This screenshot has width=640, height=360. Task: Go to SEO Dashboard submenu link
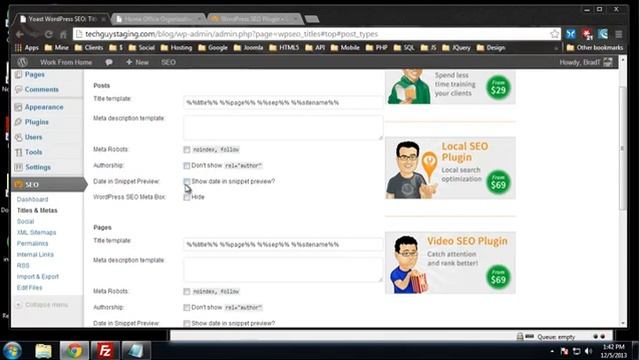pos(32,199)
